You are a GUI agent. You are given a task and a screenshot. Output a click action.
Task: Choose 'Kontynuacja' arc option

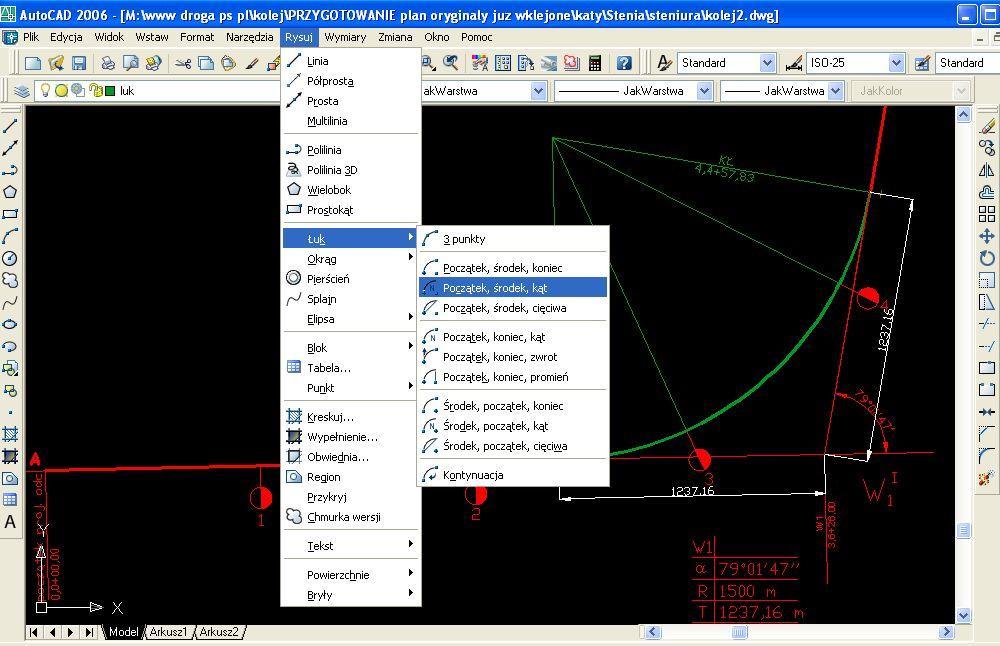pos(513,475)
